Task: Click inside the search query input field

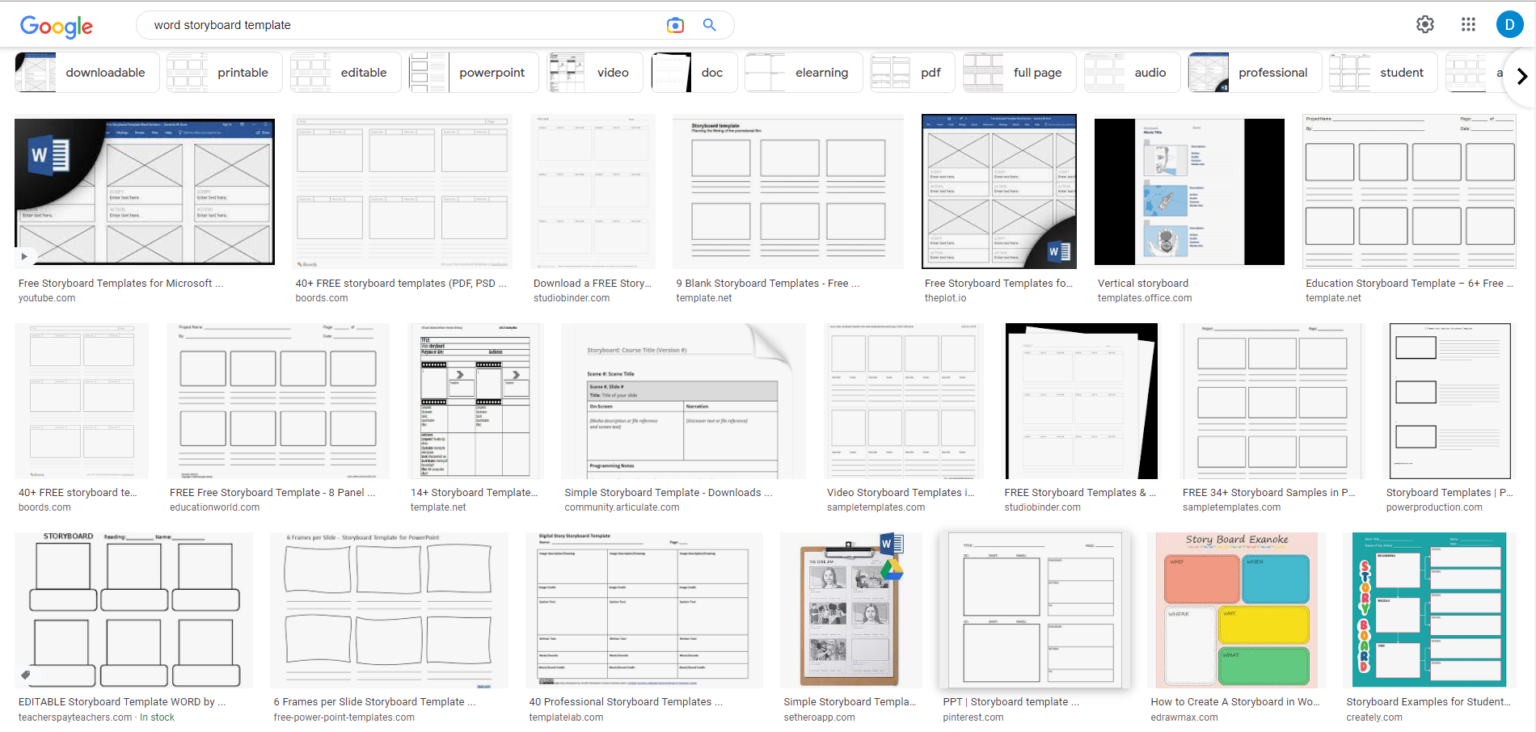Action: pyautogui.click(x=400, y=24)
